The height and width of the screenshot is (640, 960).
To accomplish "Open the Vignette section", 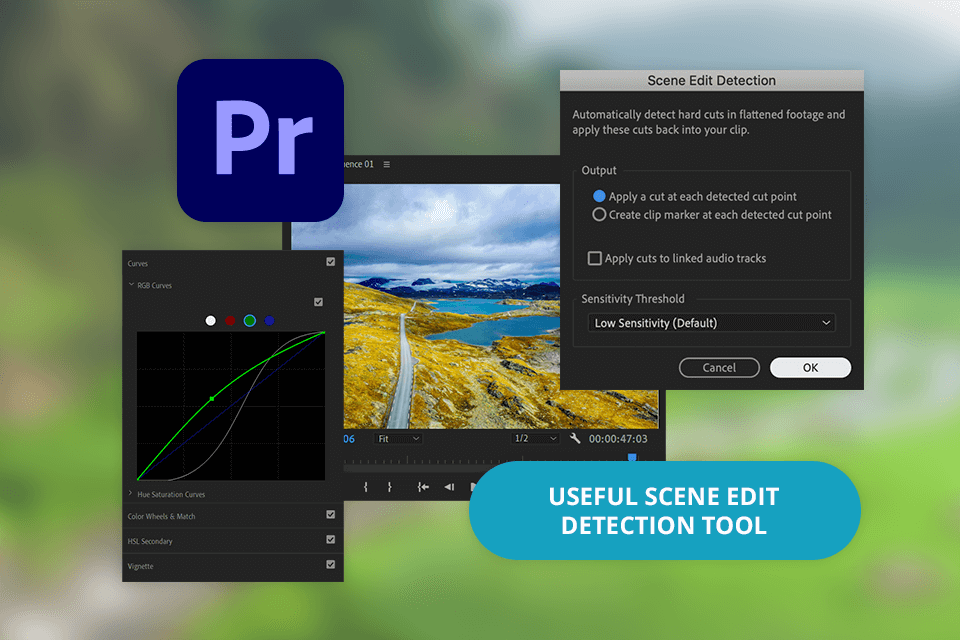I will pos(140,567).
